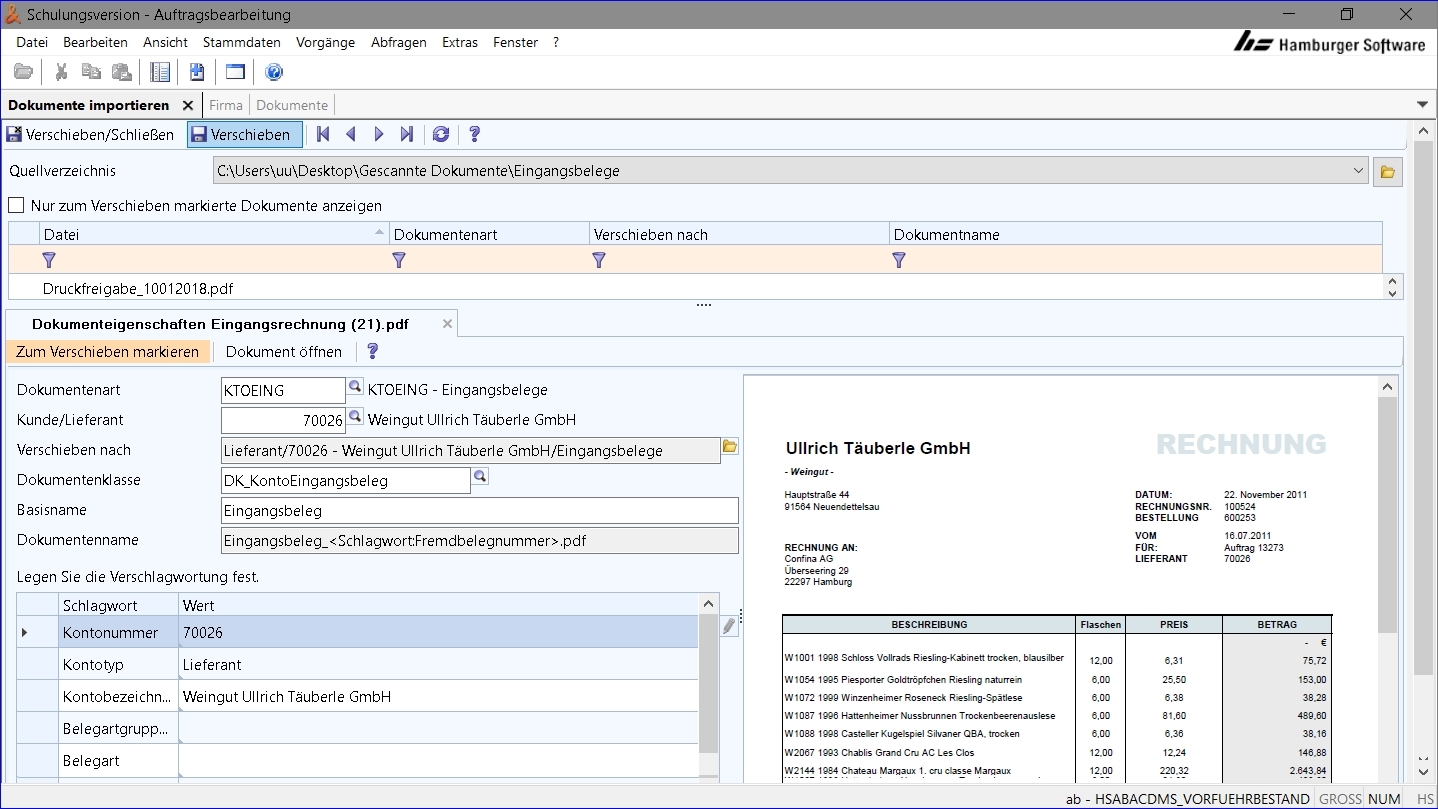Expand the Quellverzeichnis path dropdown
Viewport: 1438px width, 809px height.
click(1358, 171)
